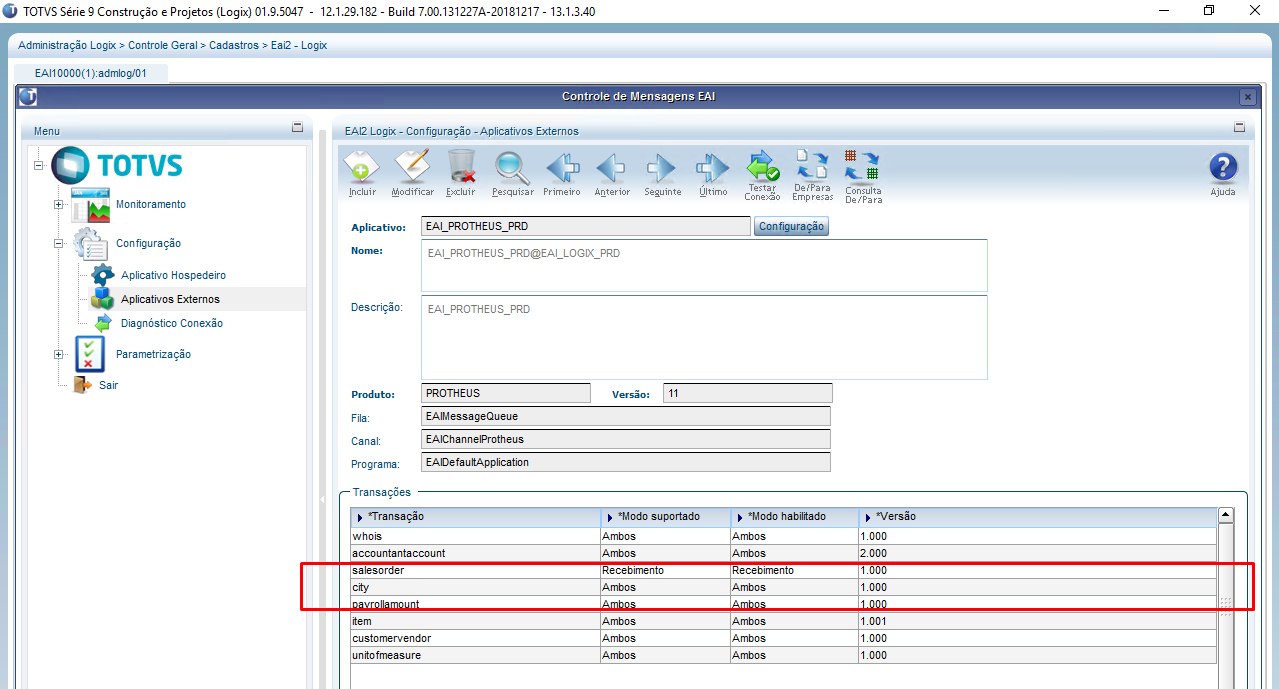Sort by Modo habilitado column header
The image size is (1279, 689).
pos(795,517)
